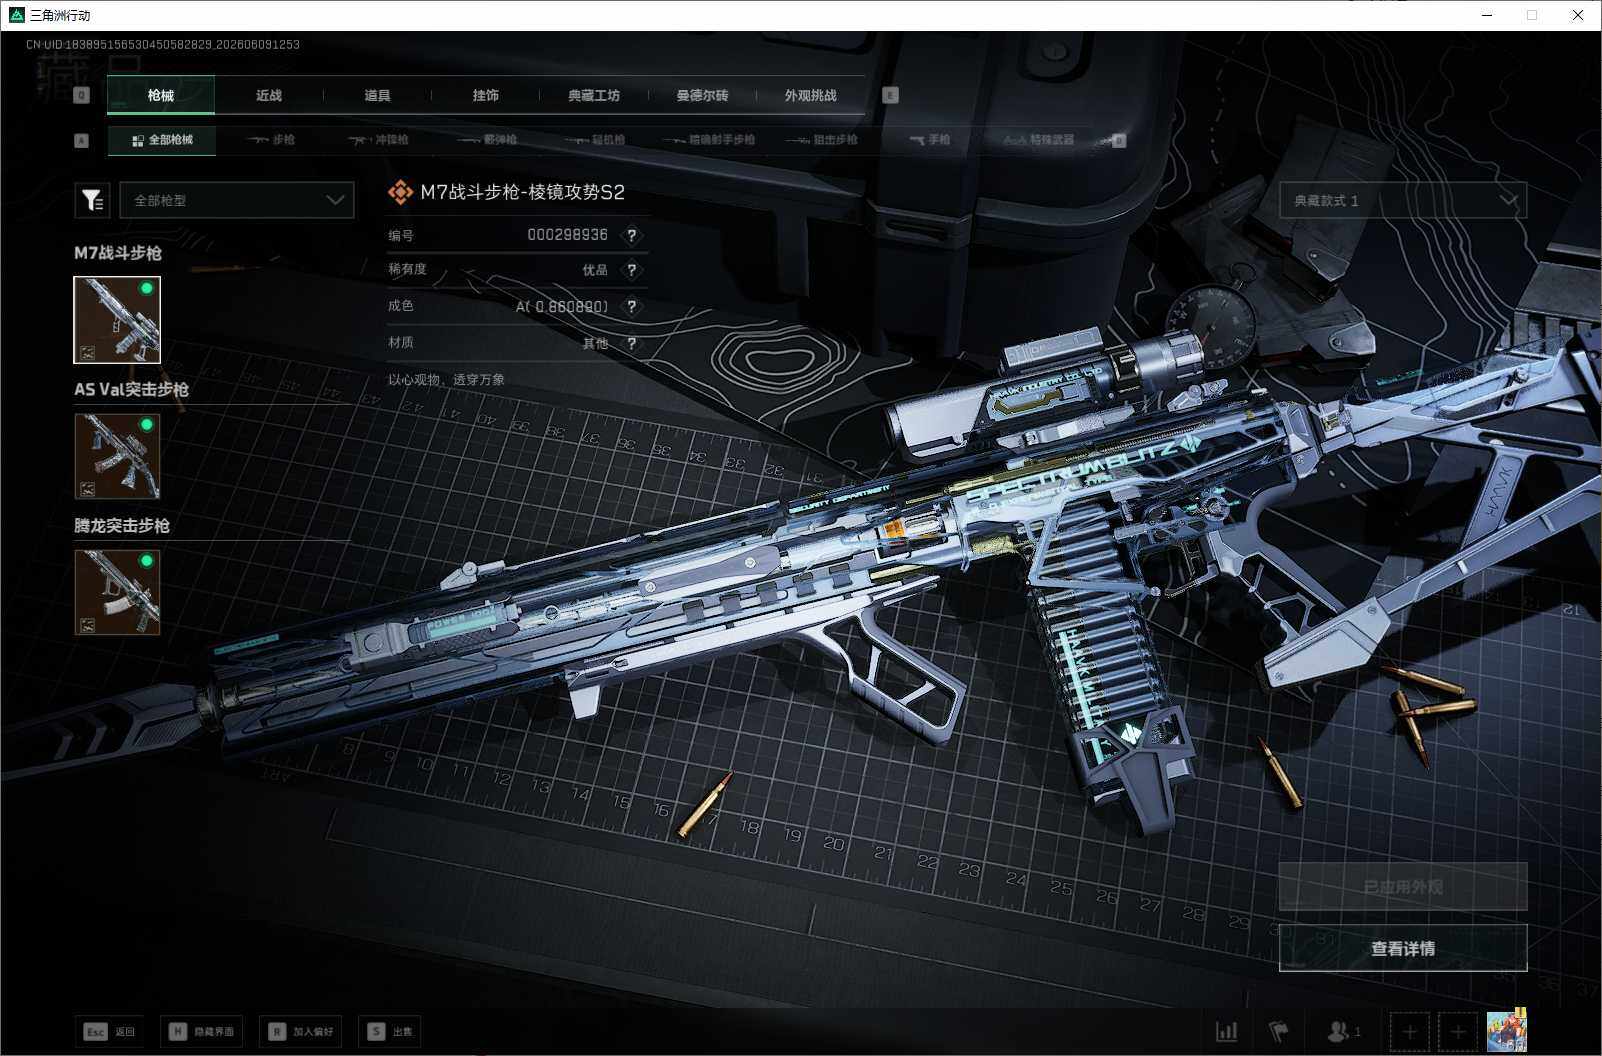The image size is (1602, 1056).
Task: Close the 三角洲行动 window
Action: point(1578,15)
